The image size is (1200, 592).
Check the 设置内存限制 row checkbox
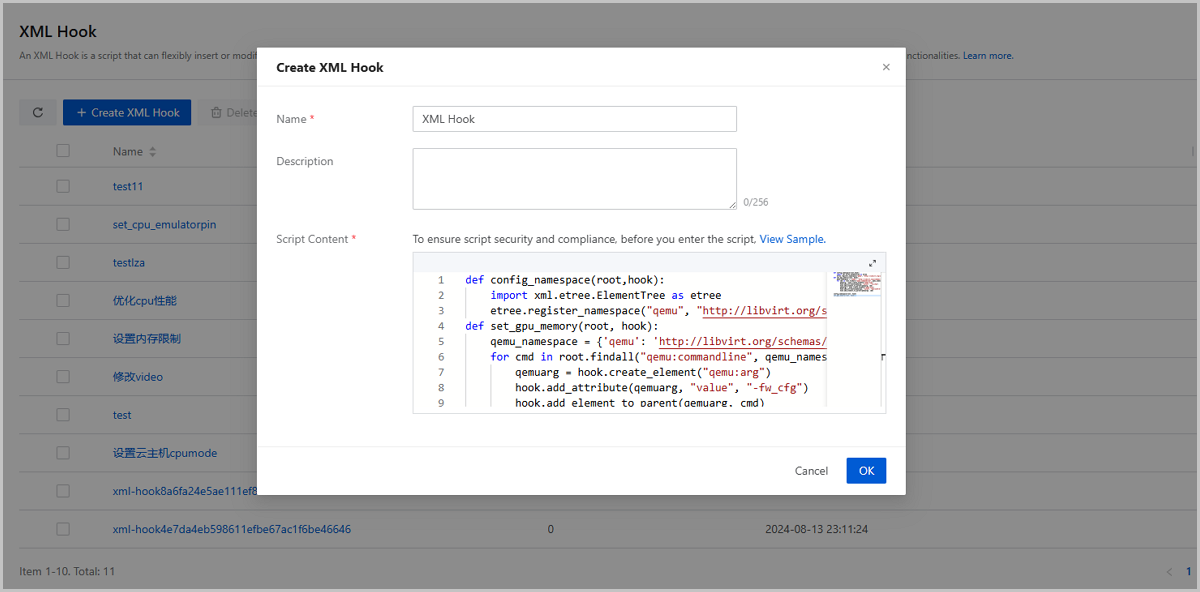click(x=63, y=339)
